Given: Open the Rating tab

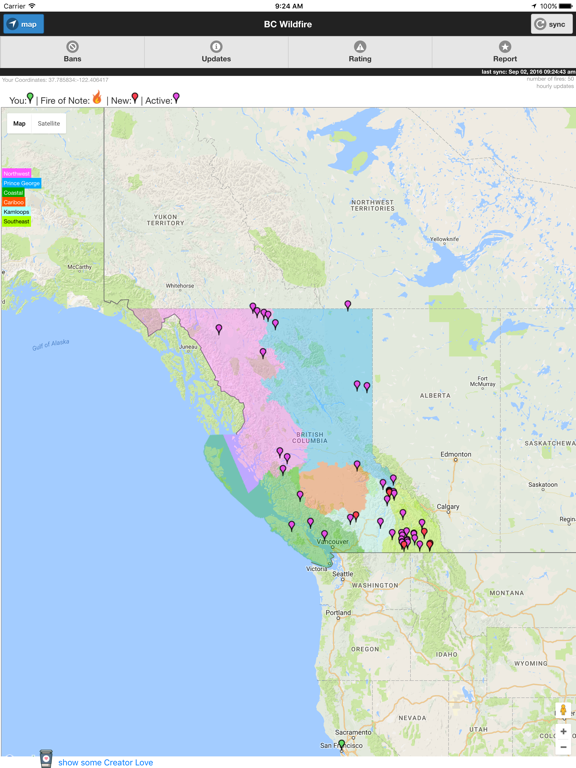Looking at the screenshot, I should [360, 52].
